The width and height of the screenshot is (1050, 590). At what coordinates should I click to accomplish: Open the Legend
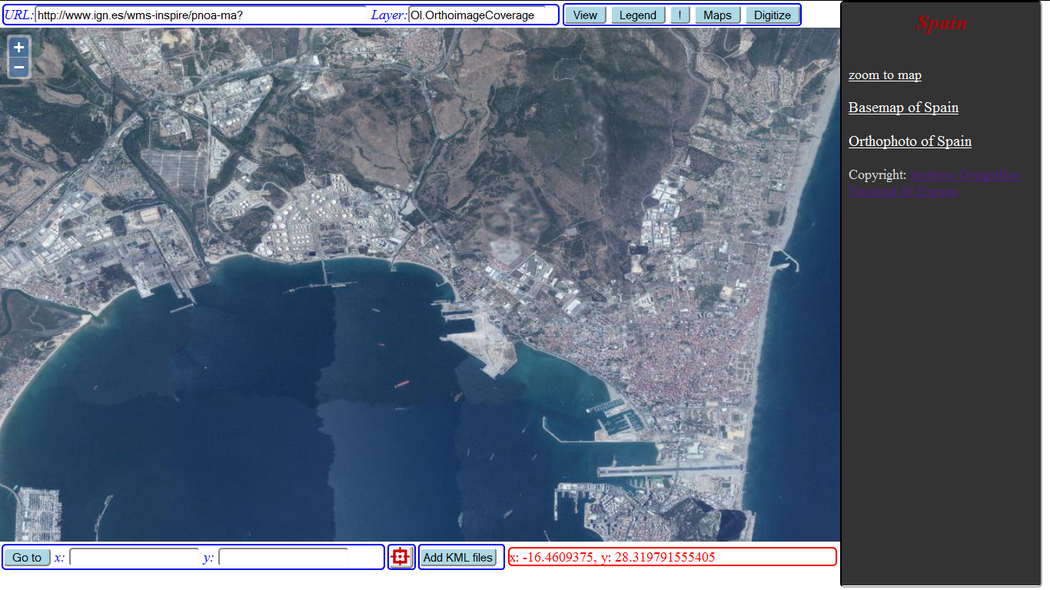click(x=637, y=15)
